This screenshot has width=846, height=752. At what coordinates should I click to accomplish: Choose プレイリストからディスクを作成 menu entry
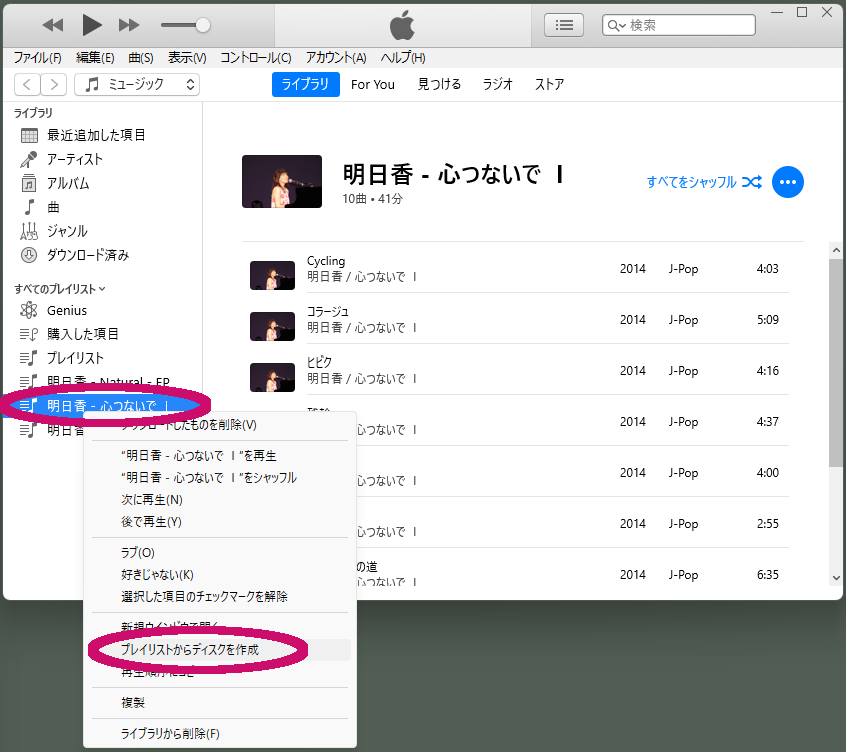[x=221, y=650]
